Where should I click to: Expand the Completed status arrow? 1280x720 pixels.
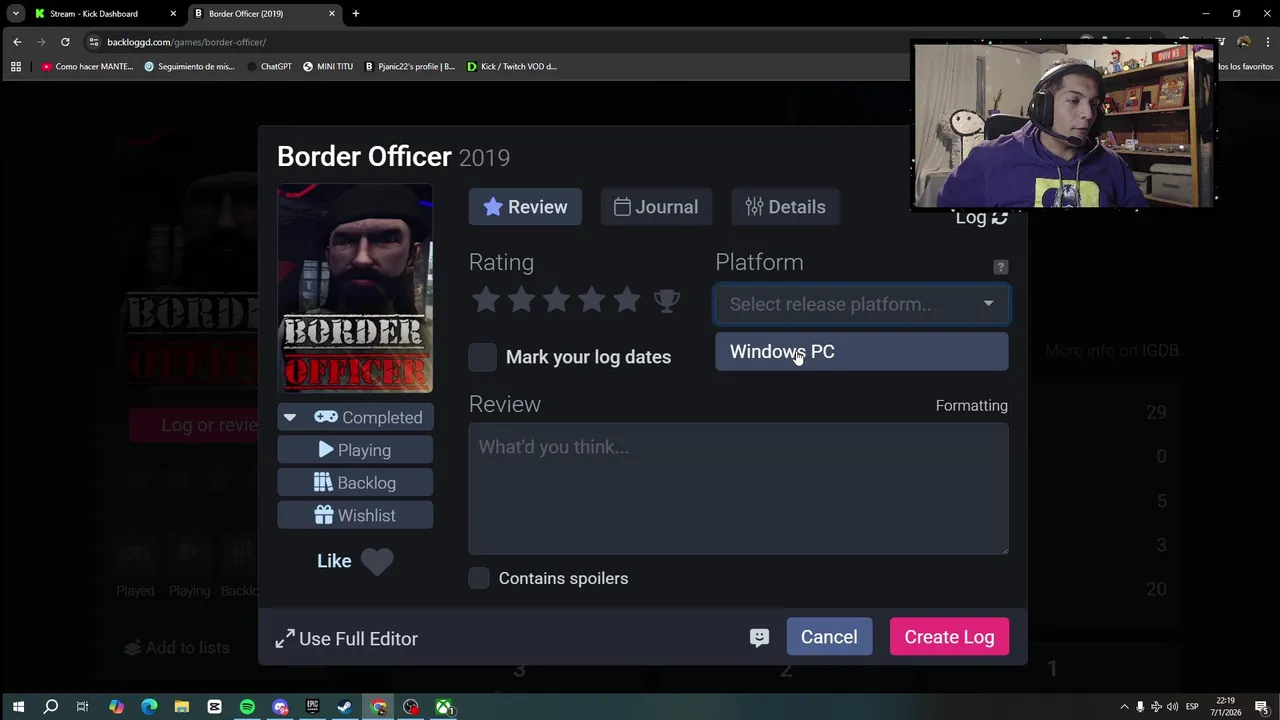coord(289,417)
